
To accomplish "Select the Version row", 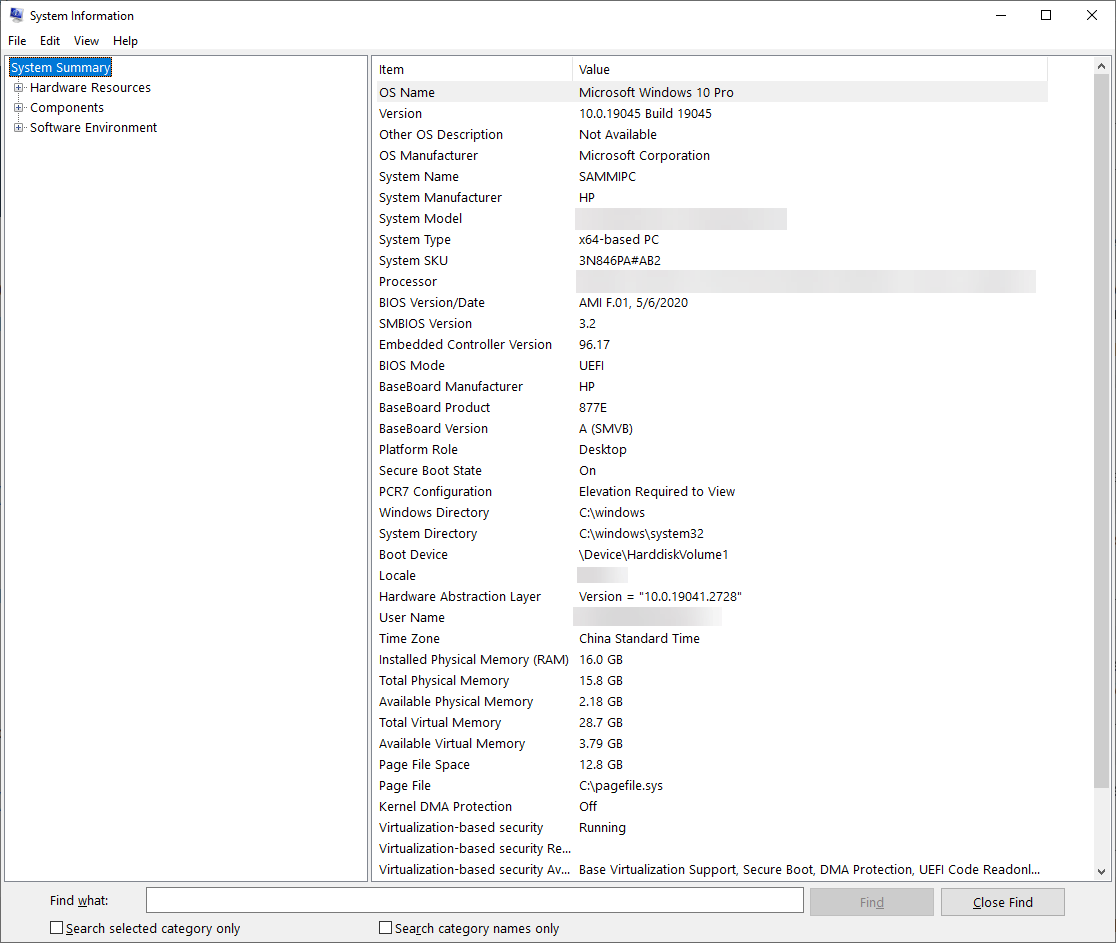I will point(712,113).
